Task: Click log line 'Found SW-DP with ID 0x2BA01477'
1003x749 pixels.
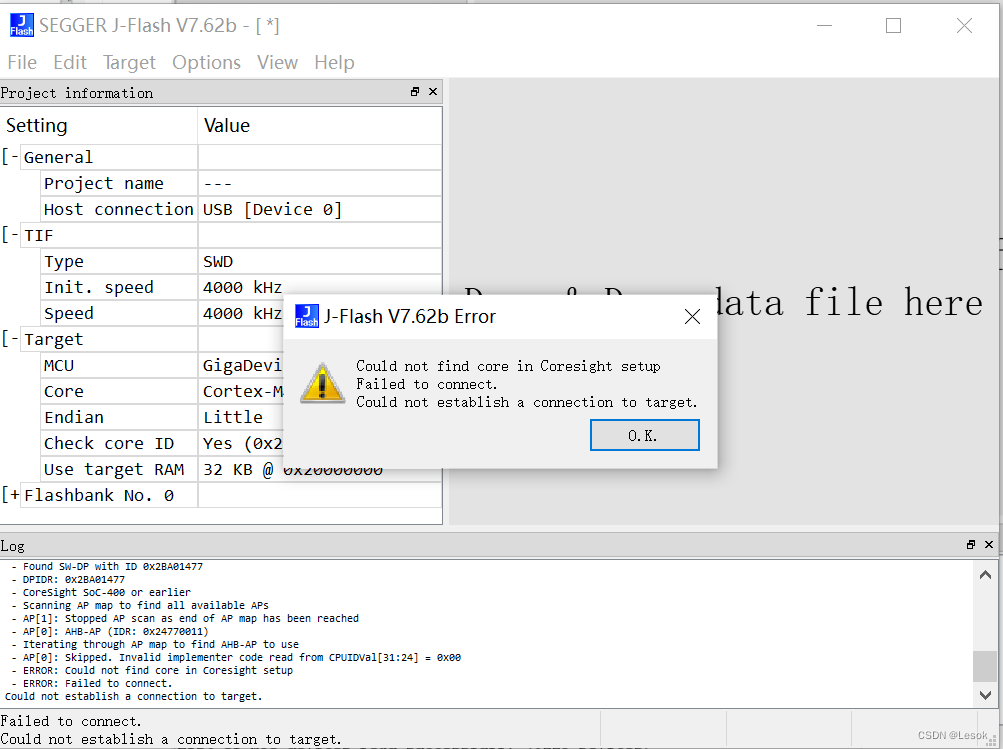Action: 113,566
